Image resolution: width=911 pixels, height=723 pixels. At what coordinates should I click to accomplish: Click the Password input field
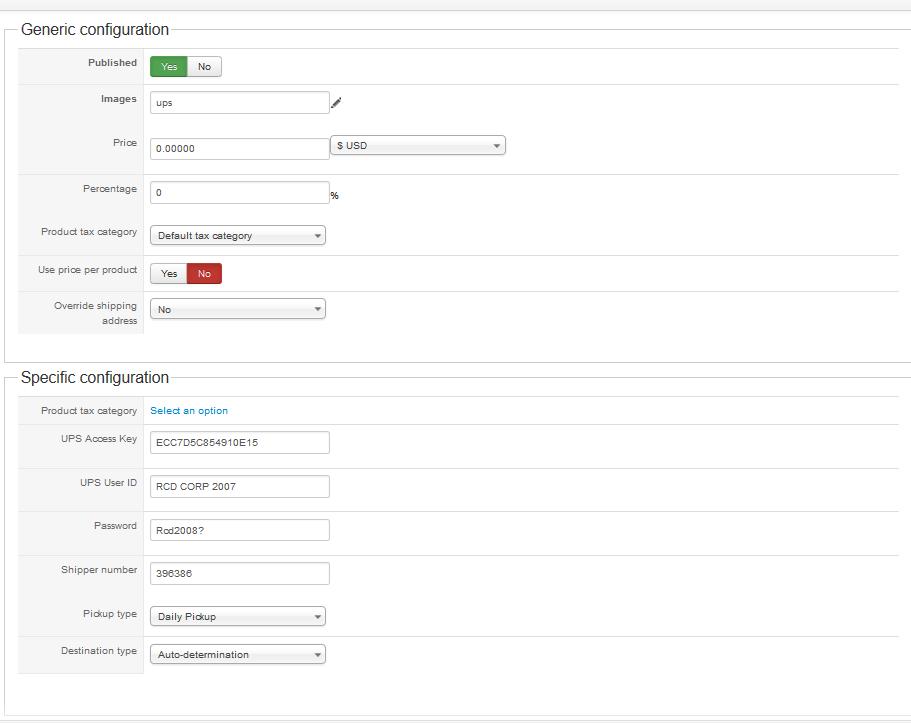[x=239, y=530]
